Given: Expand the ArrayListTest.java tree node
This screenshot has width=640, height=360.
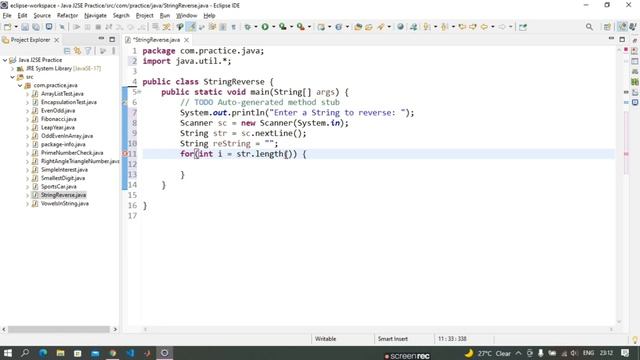Looking at the screenshot, I should tap(27, 94).
